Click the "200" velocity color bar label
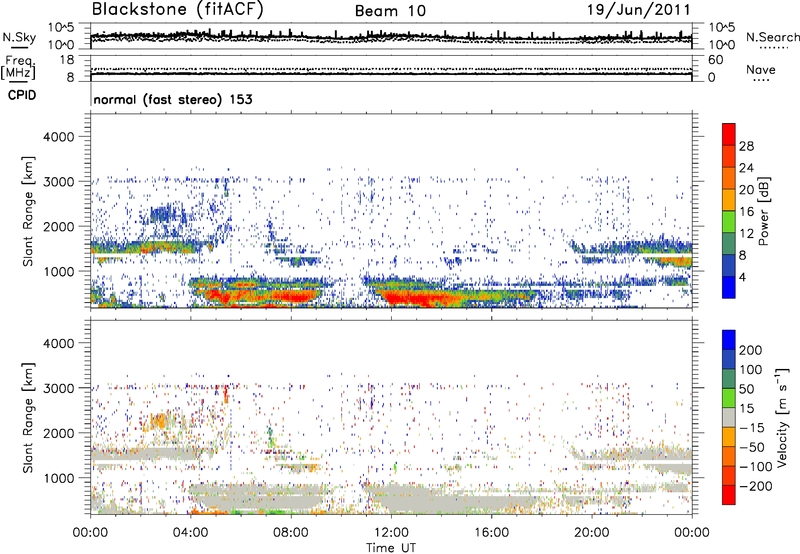Screen dimensions: 800x554 click(751, 350)
